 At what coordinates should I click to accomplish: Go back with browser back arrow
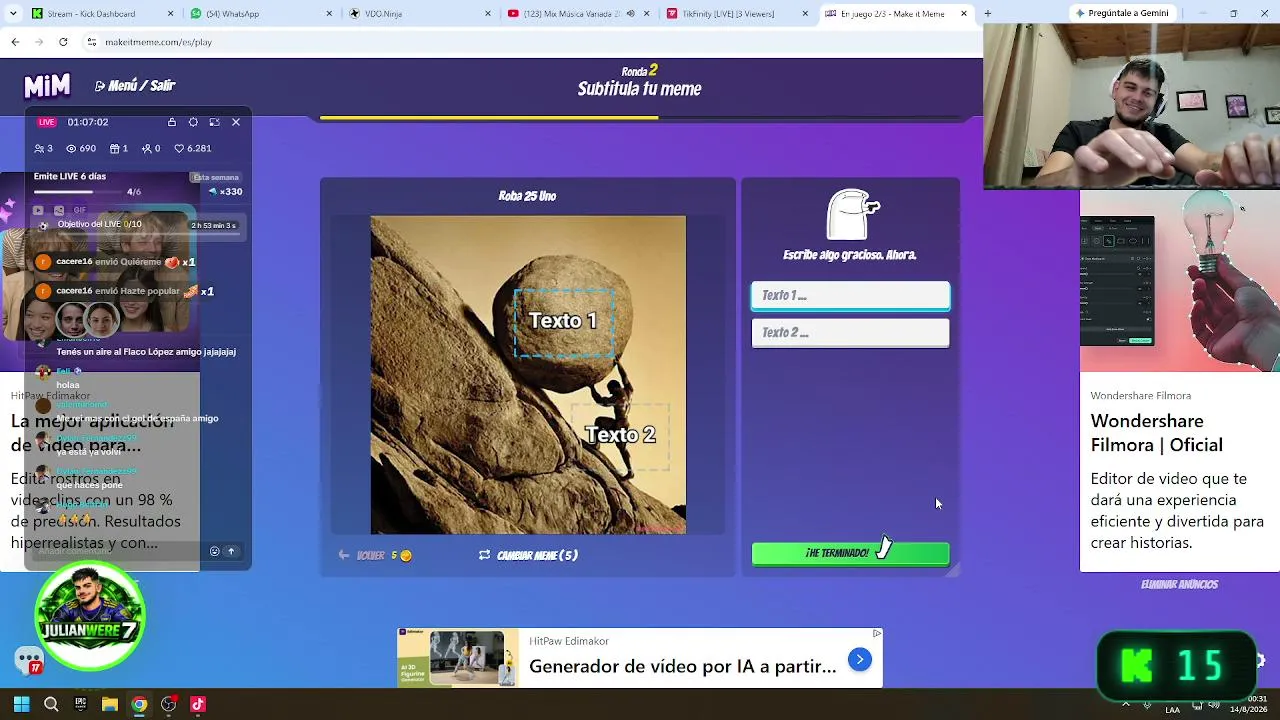pos(15,42)
